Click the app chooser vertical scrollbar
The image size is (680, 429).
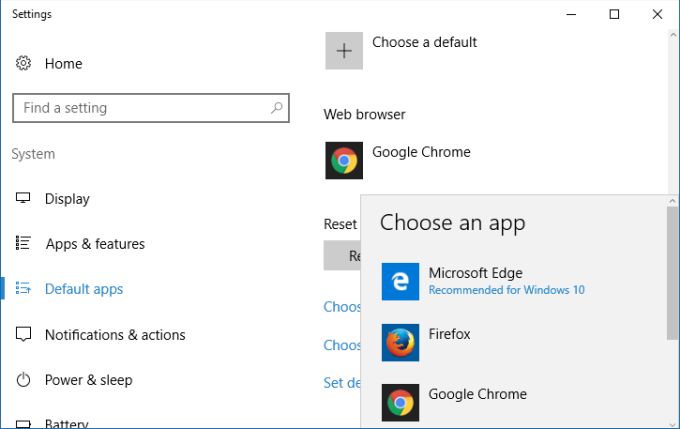point(672,270)
